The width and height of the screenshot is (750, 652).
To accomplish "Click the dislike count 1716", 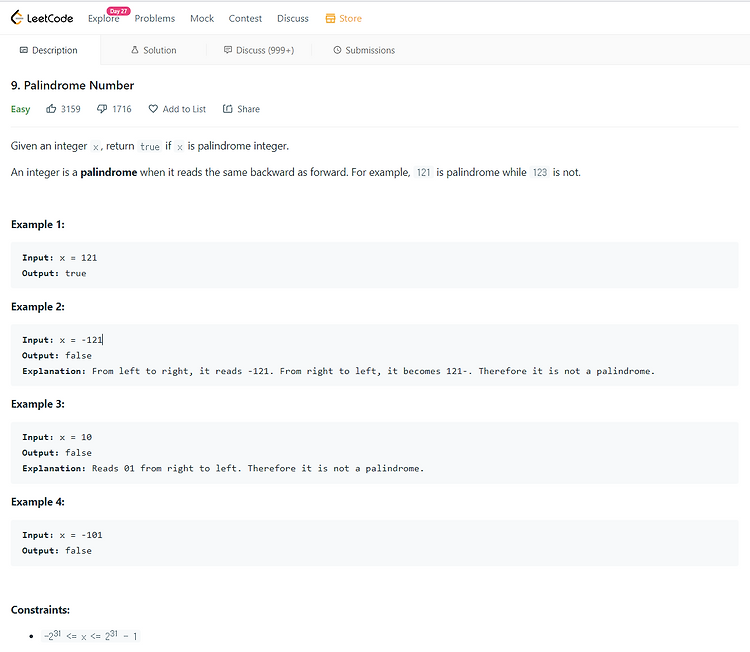I will coord(121,109).
